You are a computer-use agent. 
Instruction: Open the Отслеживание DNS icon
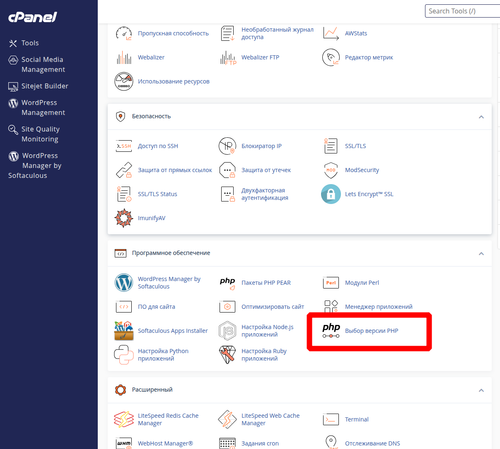click(x=331, y=442)
